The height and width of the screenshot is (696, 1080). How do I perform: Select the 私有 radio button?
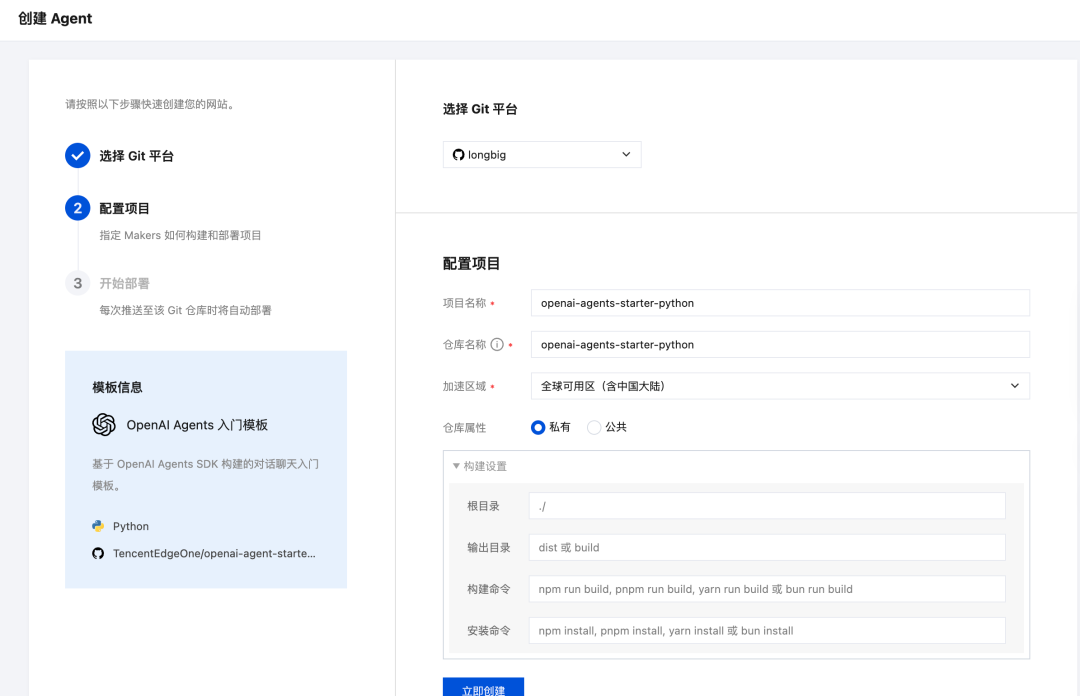(538, 427)
